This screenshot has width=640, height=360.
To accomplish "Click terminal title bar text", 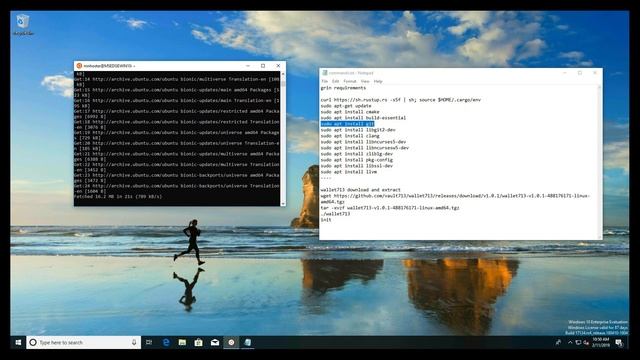I will (x=109, y=66).
